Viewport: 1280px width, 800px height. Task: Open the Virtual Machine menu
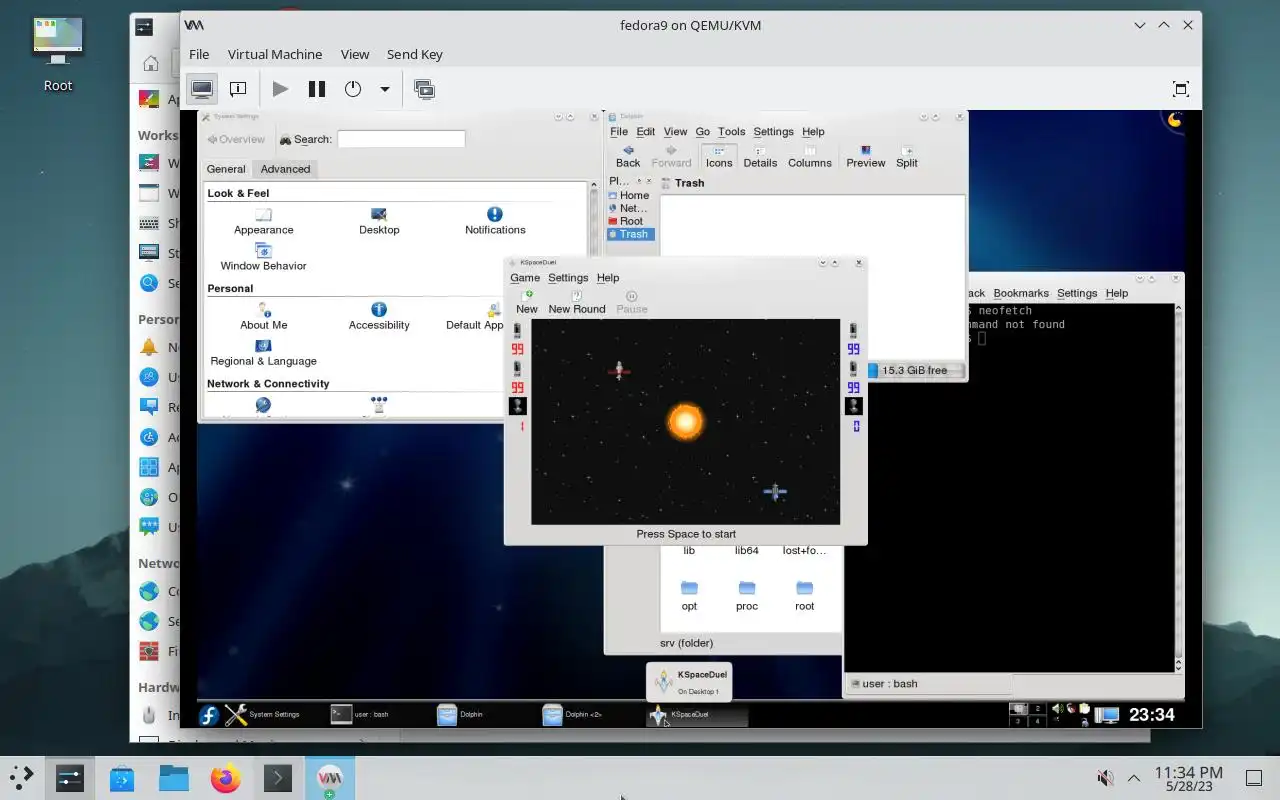coord(275,54)
